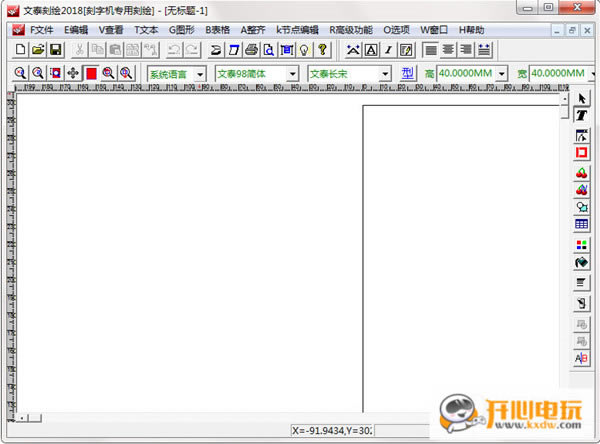This screenshot has height=444, width=600.
Task: Click the light bulb tip icon
Action: click(304, 50)
